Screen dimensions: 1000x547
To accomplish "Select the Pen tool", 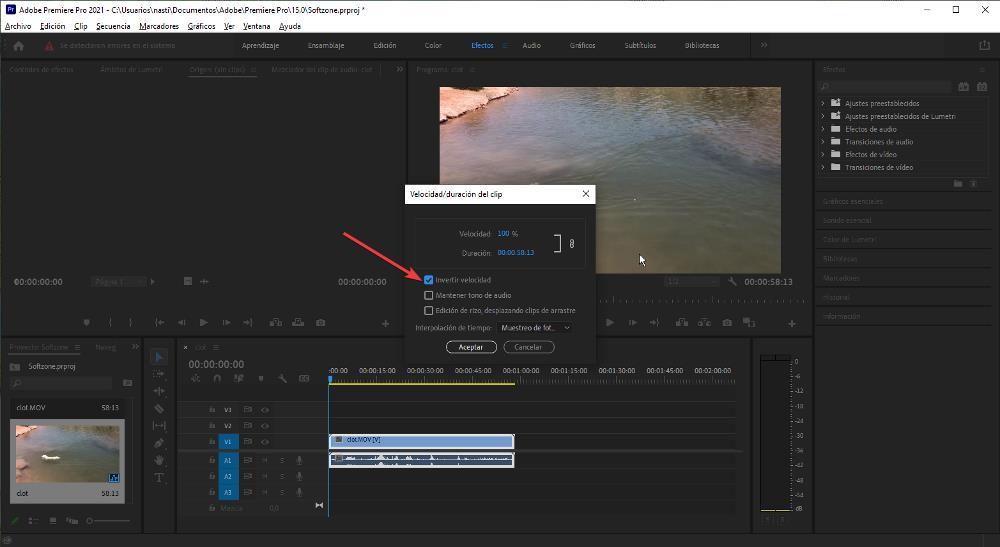I will click(x=159, y=442).
